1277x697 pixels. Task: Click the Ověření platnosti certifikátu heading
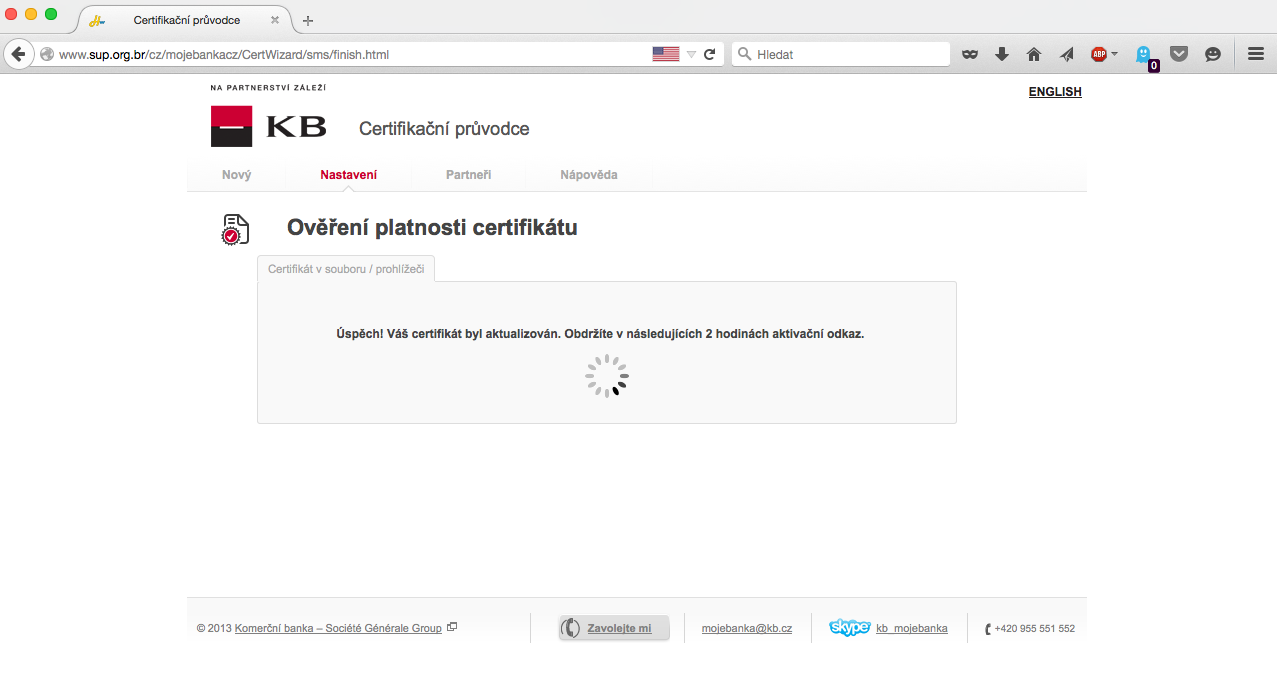pyautogui.click(x=432, y=228)
